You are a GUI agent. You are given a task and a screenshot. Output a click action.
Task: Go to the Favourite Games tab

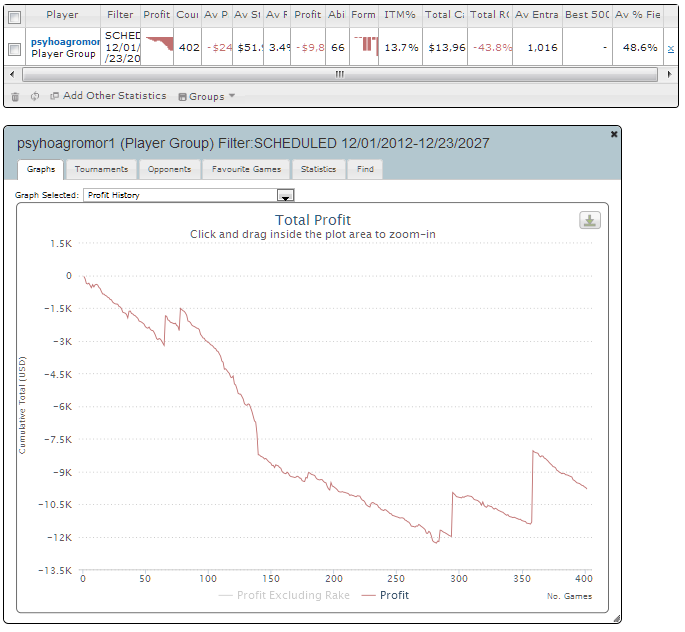click(246, 170)
